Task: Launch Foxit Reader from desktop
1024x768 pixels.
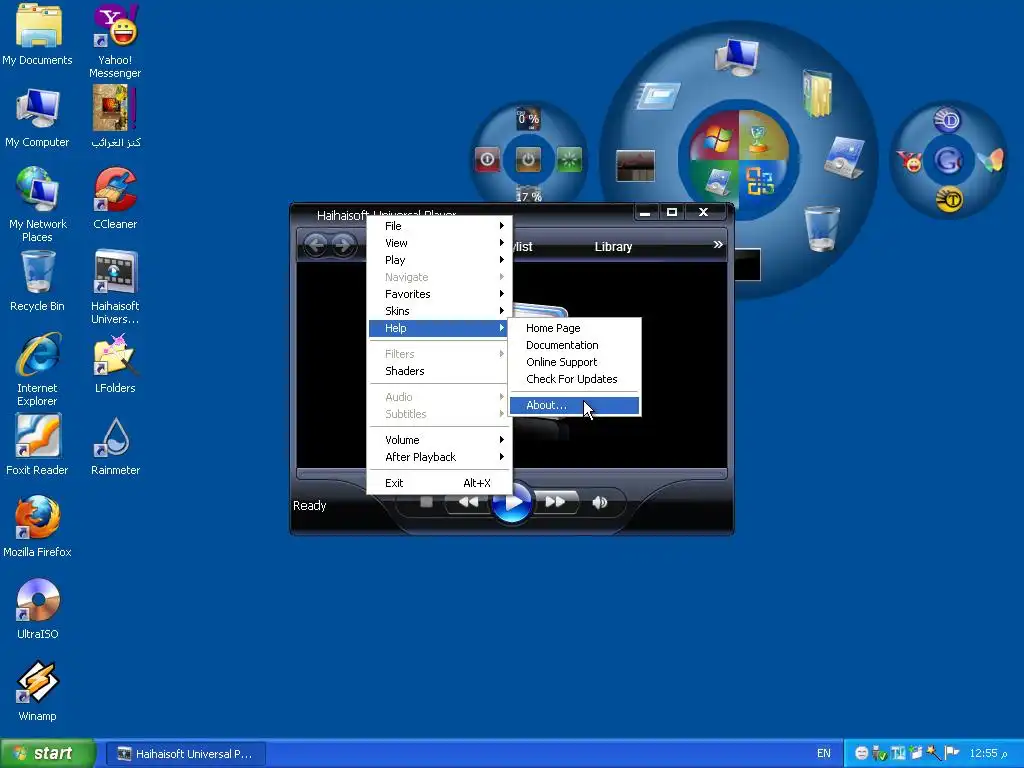Action: pyautogui.click(x=37, y=445)
